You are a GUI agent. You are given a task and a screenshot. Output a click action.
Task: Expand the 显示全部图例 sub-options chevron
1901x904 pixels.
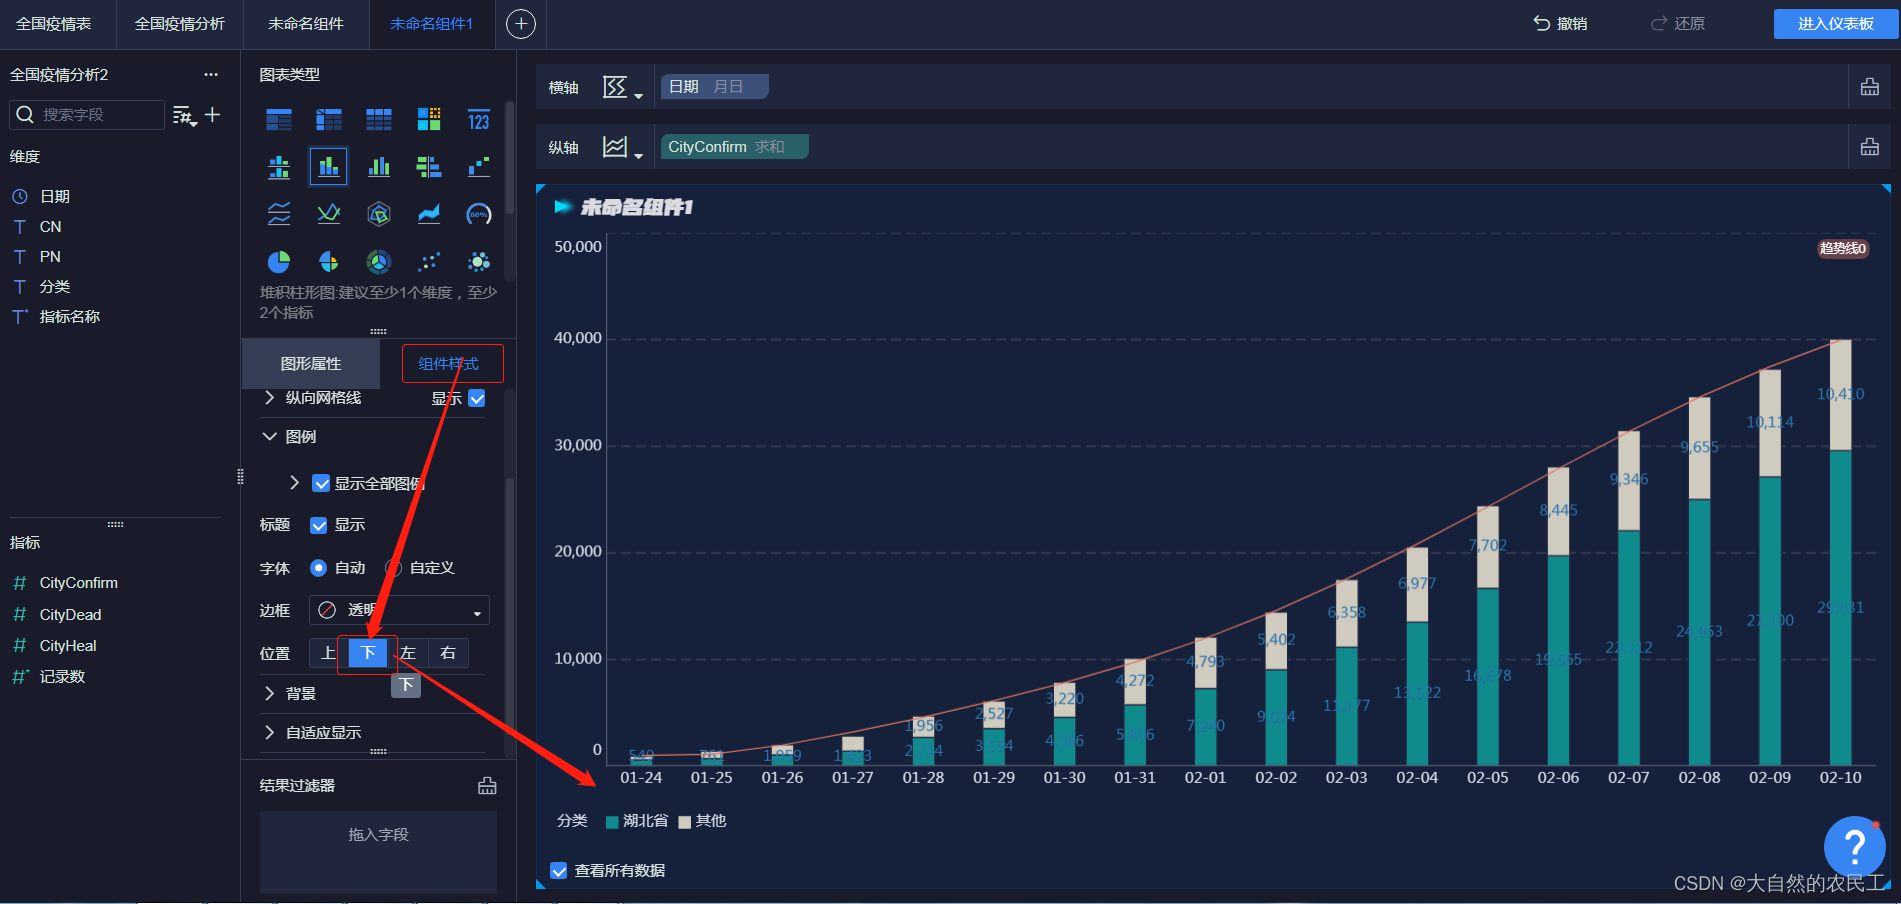294,483
